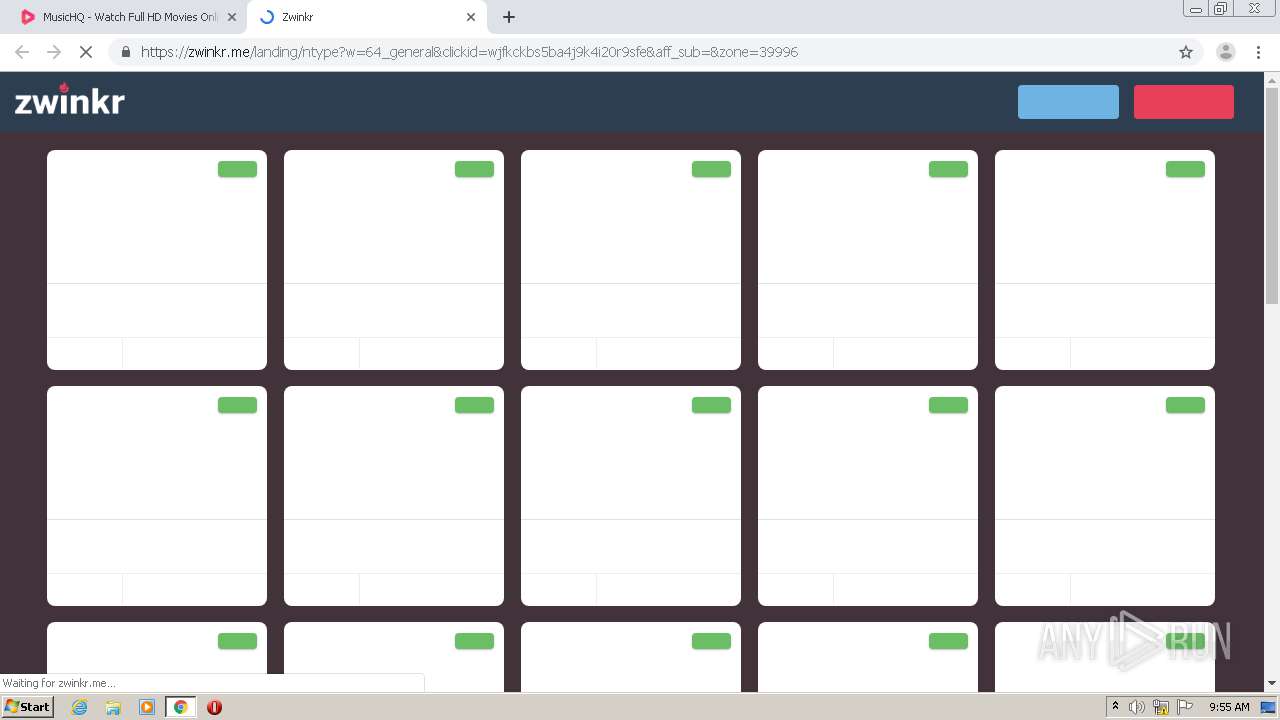Launch Internet Explorer from taskbar
This screenshot has width=1280, height=720.
[x=79, y=707]
